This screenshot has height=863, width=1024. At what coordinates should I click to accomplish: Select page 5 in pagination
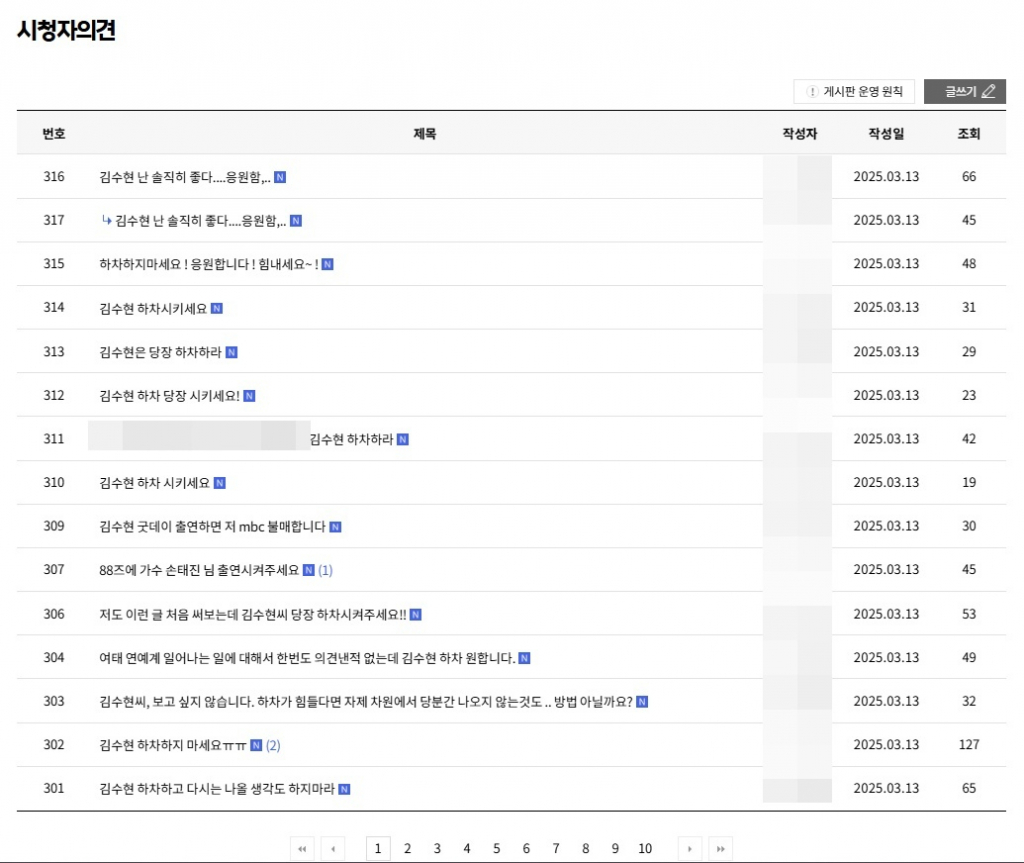pyautogui.click(x=496, y=848)
